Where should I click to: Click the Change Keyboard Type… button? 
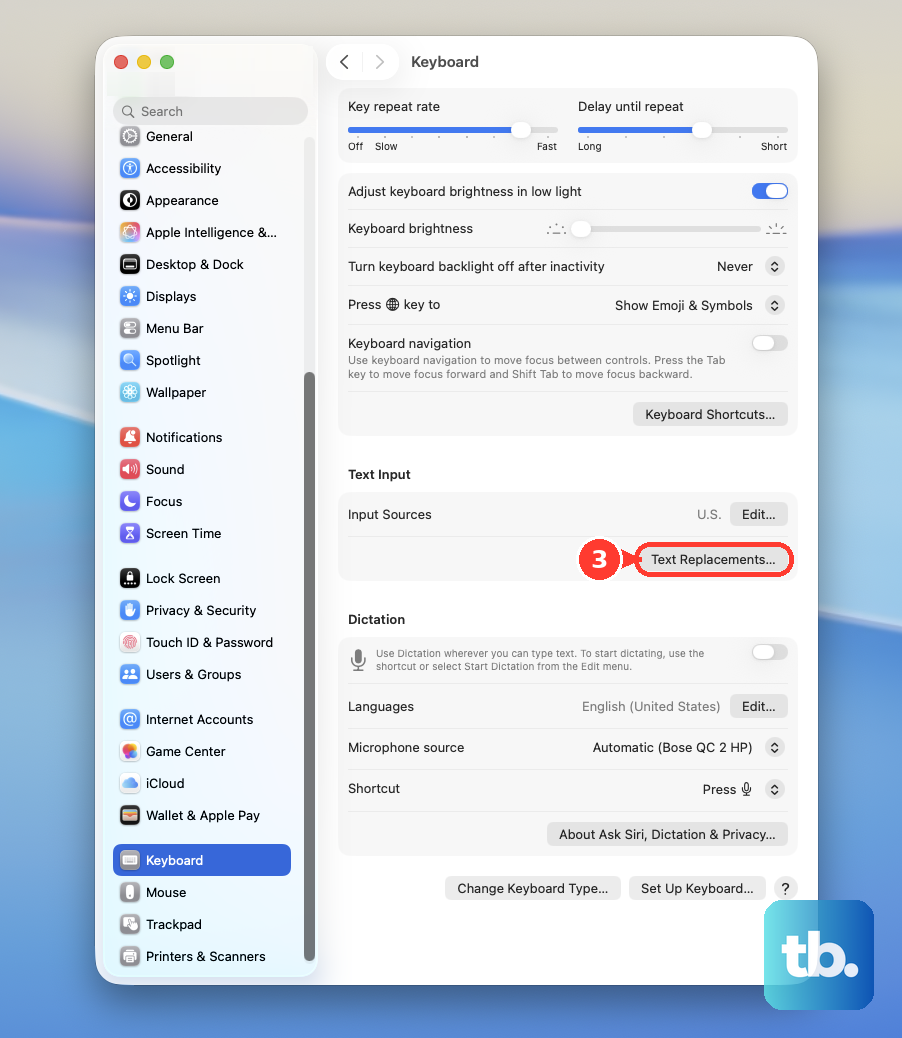click(x=533, y=888)
